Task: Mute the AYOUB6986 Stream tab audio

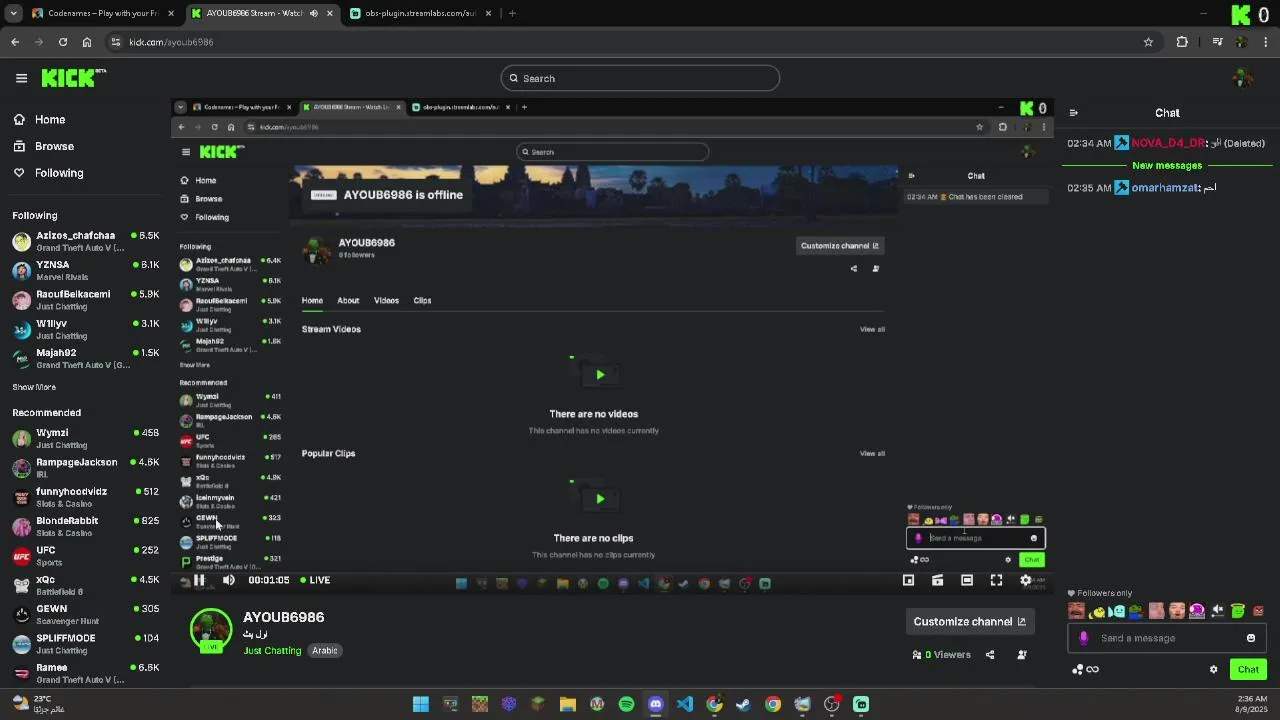Action: coord(313,13)
